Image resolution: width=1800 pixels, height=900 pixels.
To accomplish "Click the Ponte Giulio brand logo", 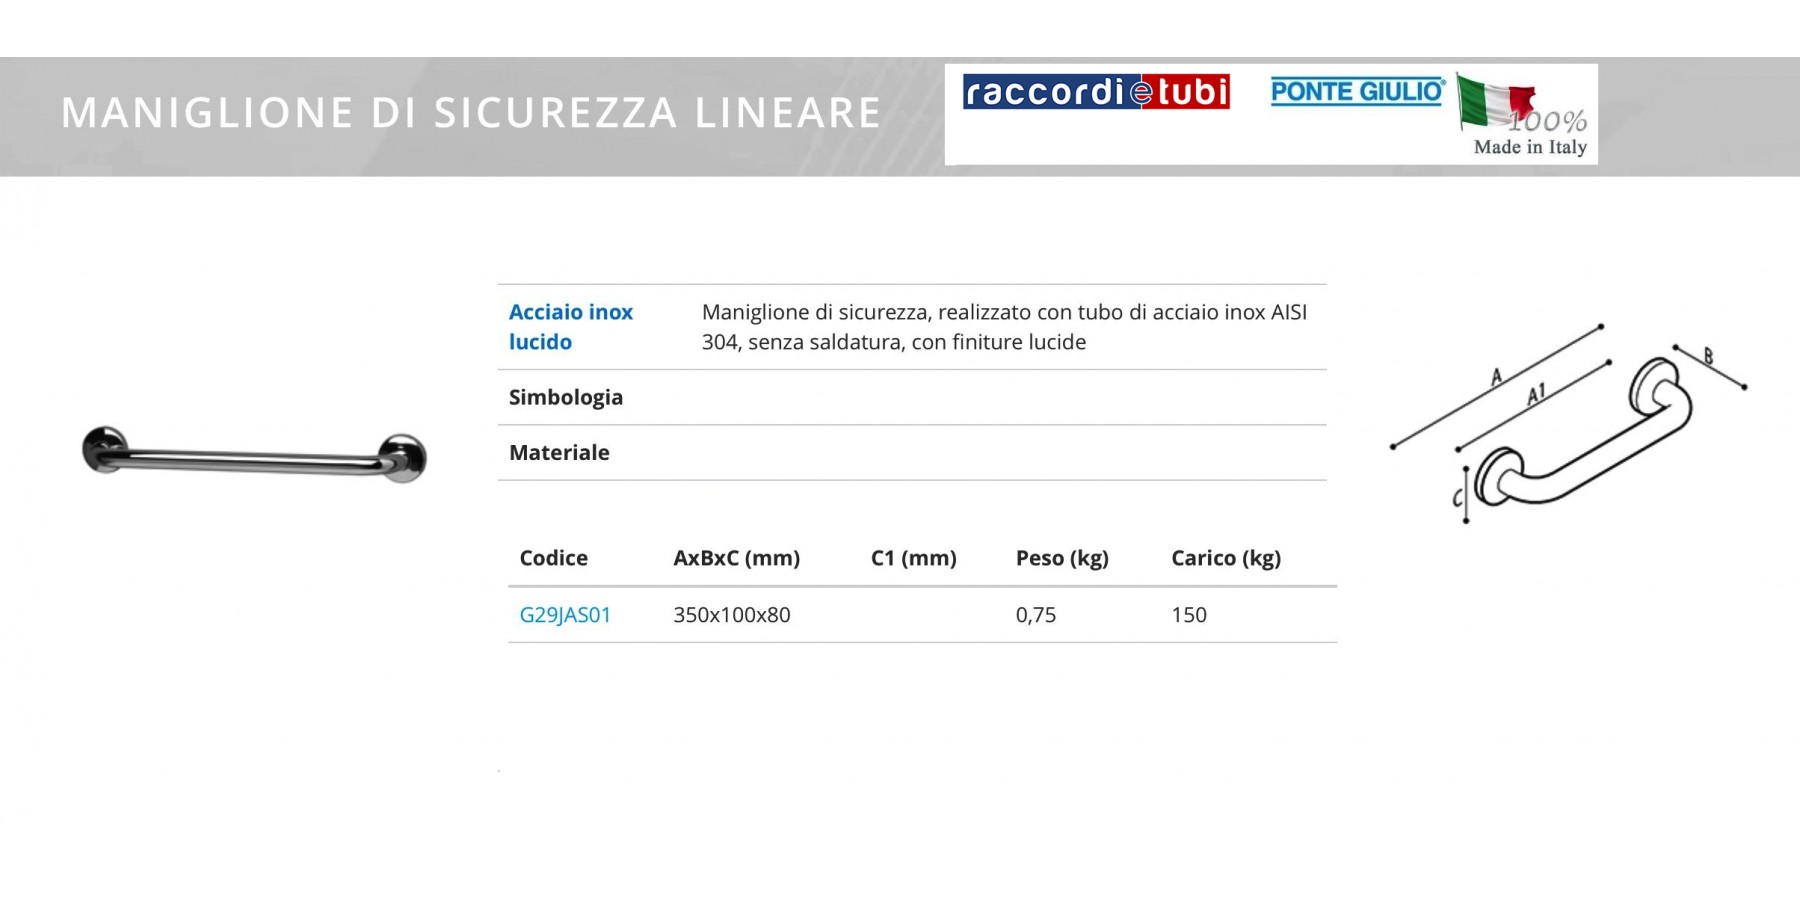I will point(1357,92).
